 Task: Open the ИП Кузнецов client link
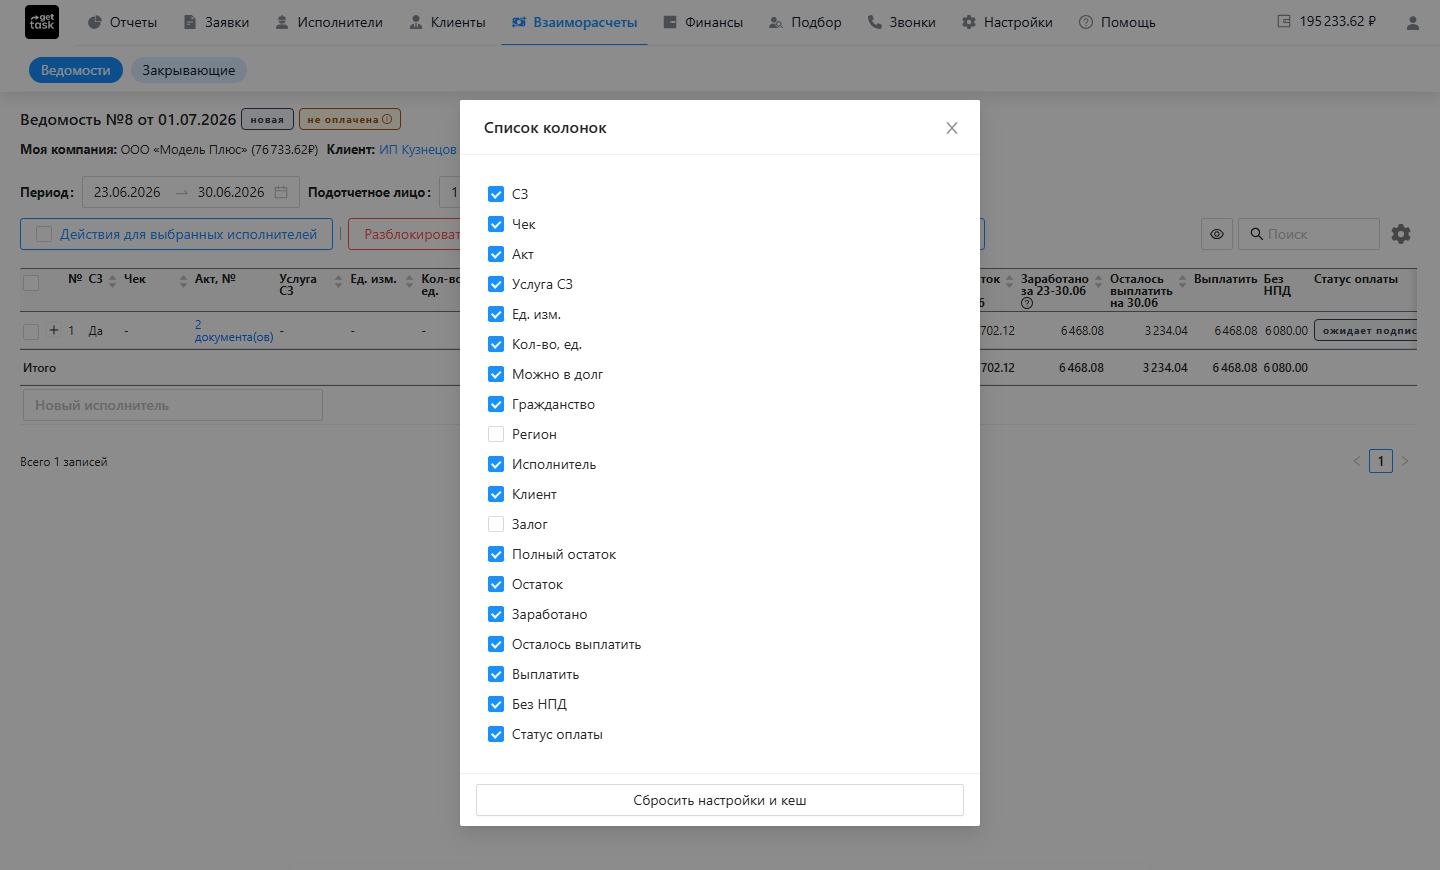(x=418, y=149)
